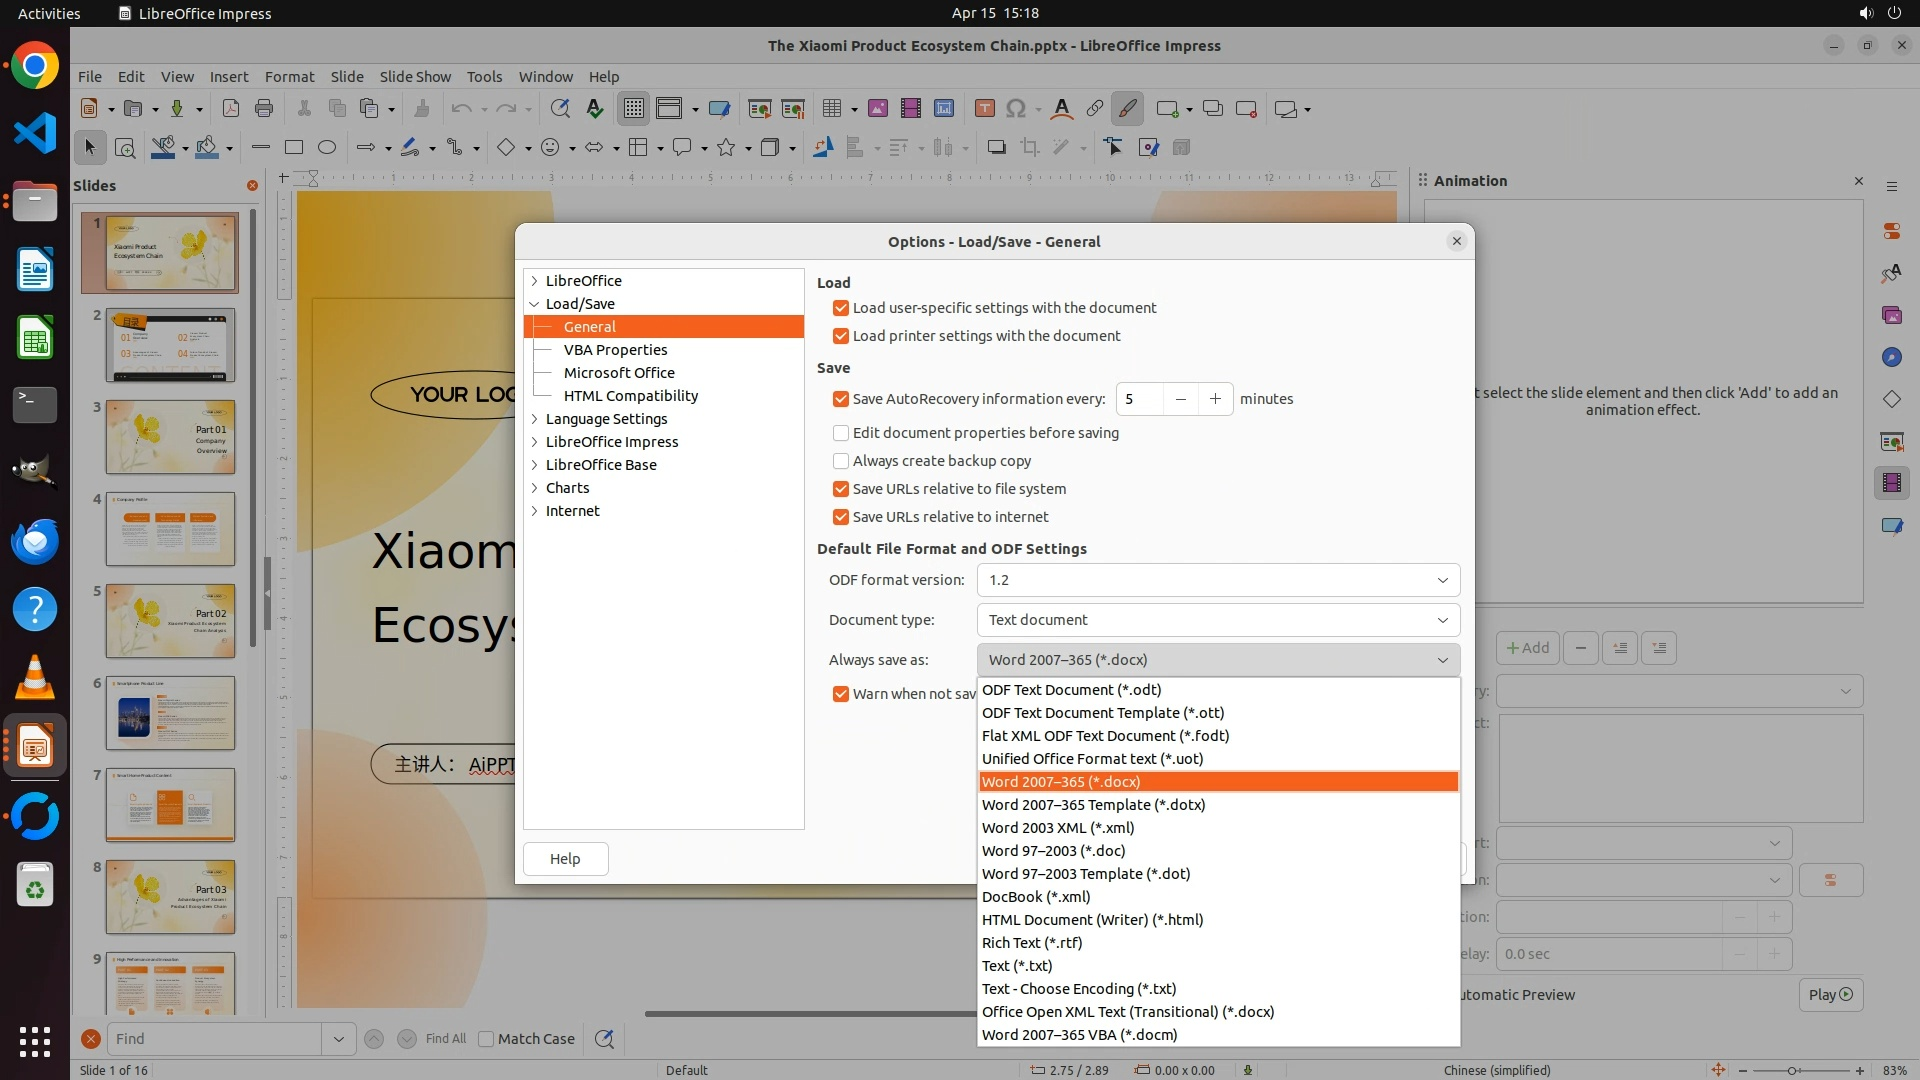Click the Help button in Options dialog
The width and height of the screenshot is (1920, 1080).
[x=565, y=859]
